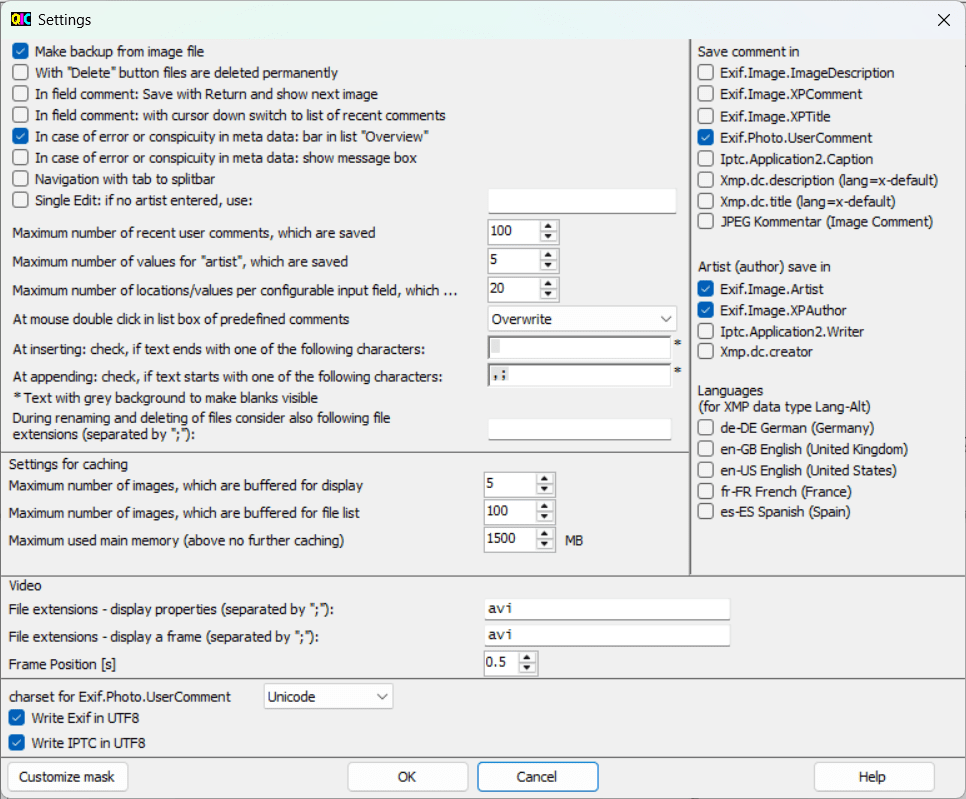Increase max images buffered for display
Viewport: 966px width, 799px height.
click(x=544, y=479)
